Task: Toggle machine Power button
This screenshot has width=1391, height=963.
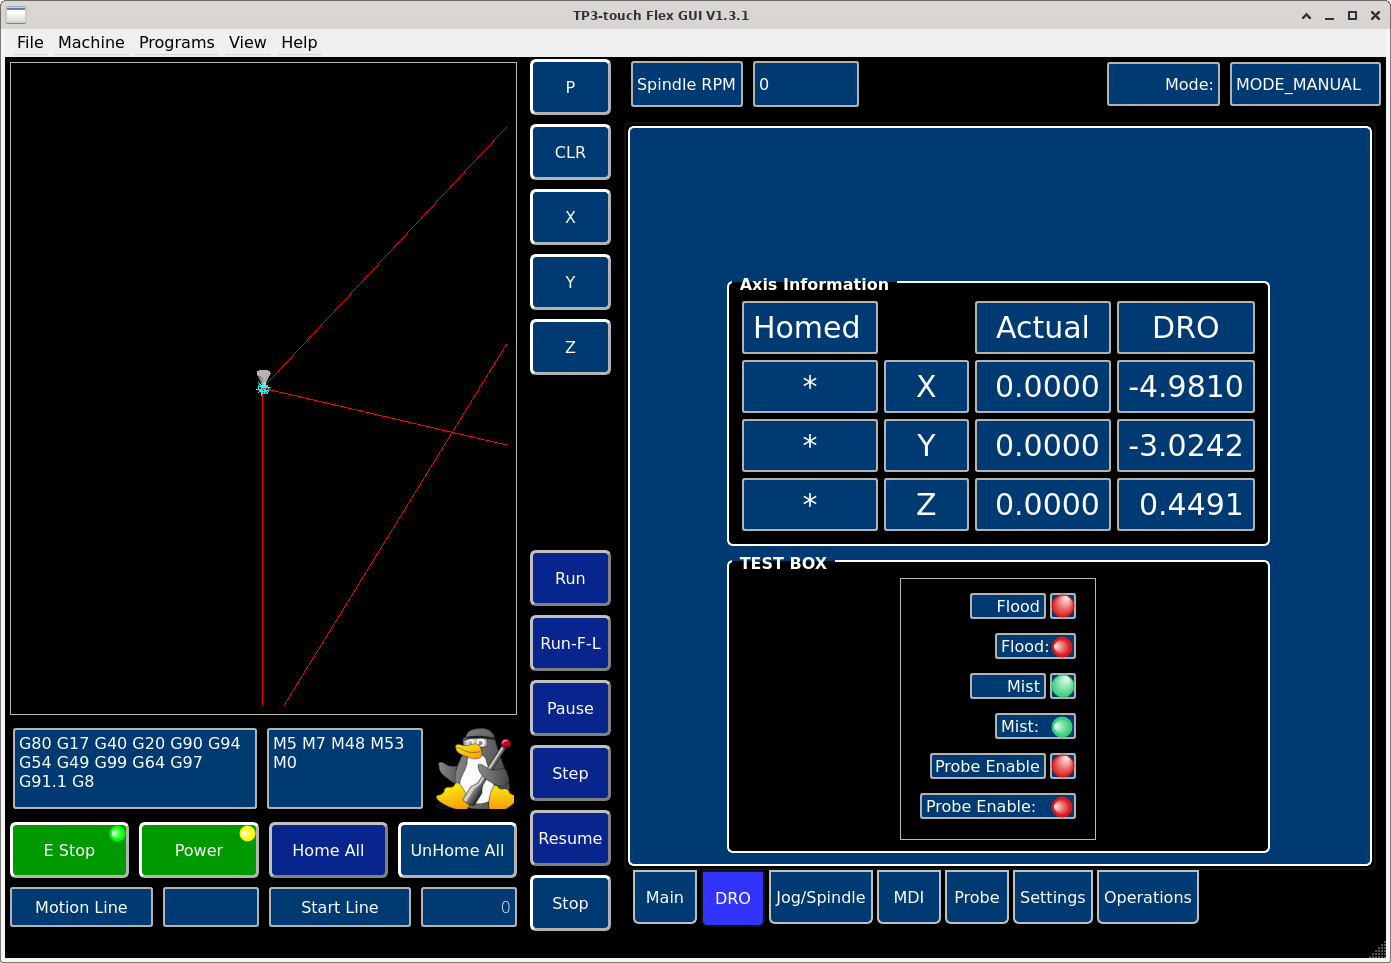Action: 198,850
